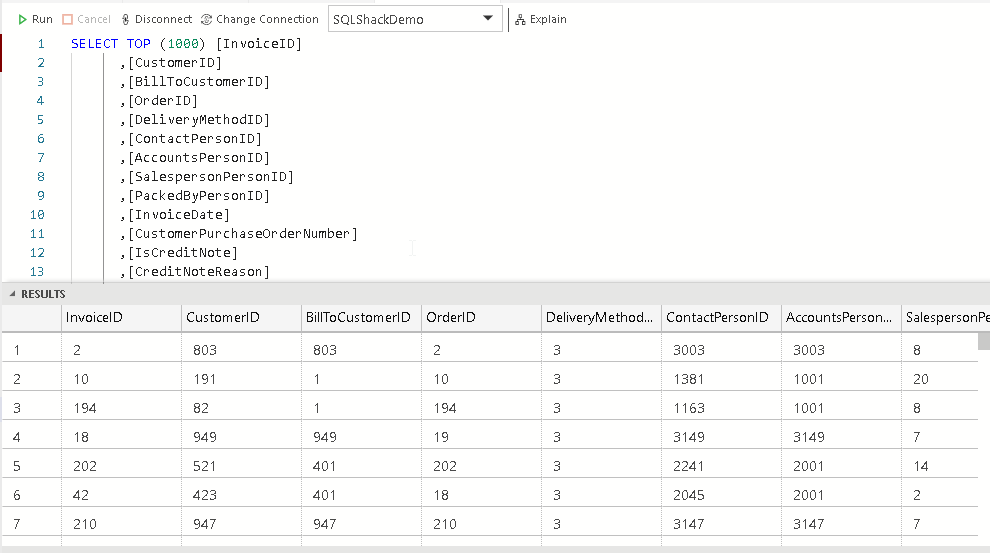Click line number 7 in the gutter
Screen dimensions: 990x553
tap(41, 158)
